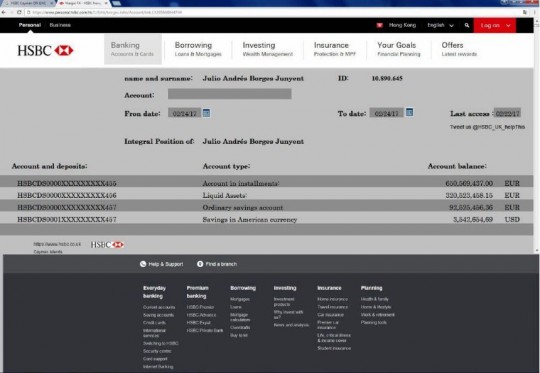Click the Liquid Assets account type
Image resolution: width=540 pixels, height=373 pixels.
tap(225, 195)
